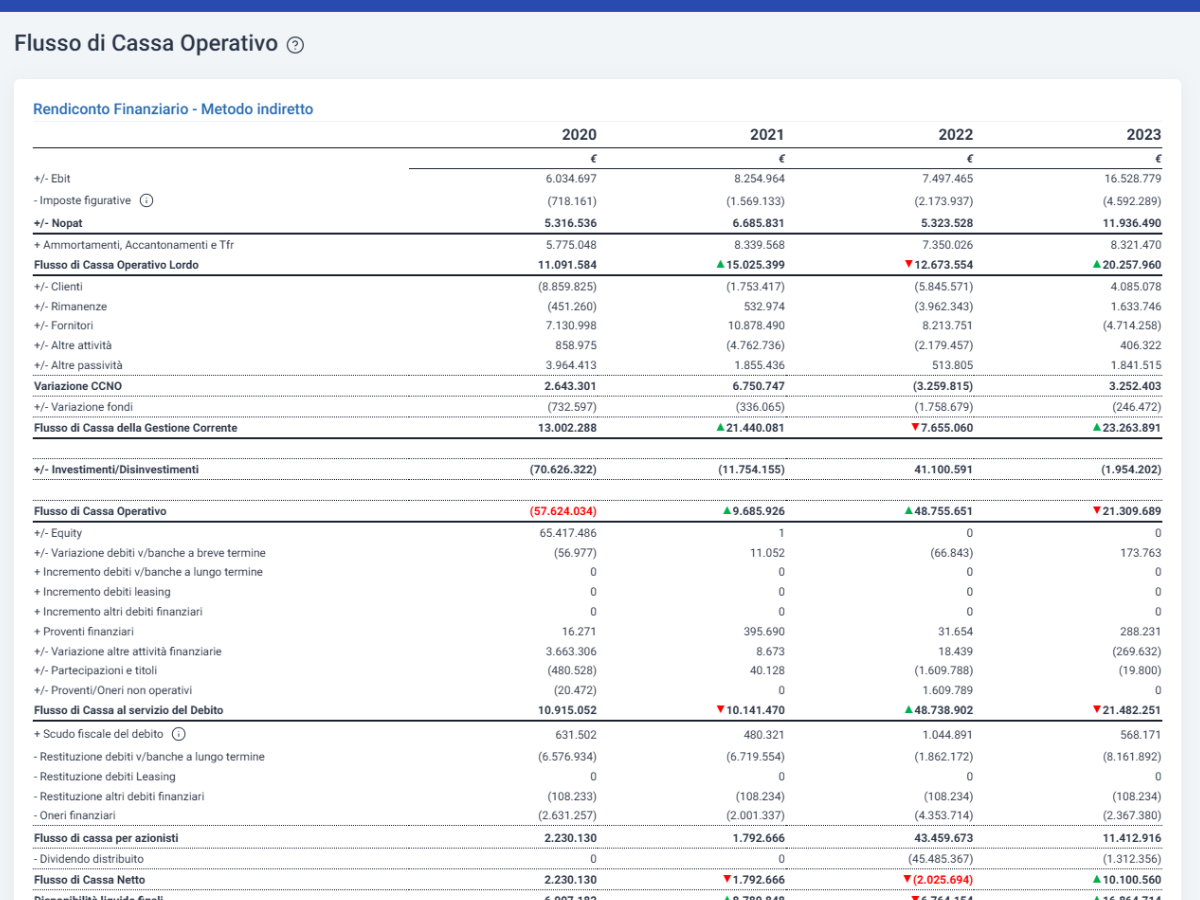Viewport: 1200px width, 900px height.
Task: Click the red down arrow beside 12.673.554
Action: point(908,264)
